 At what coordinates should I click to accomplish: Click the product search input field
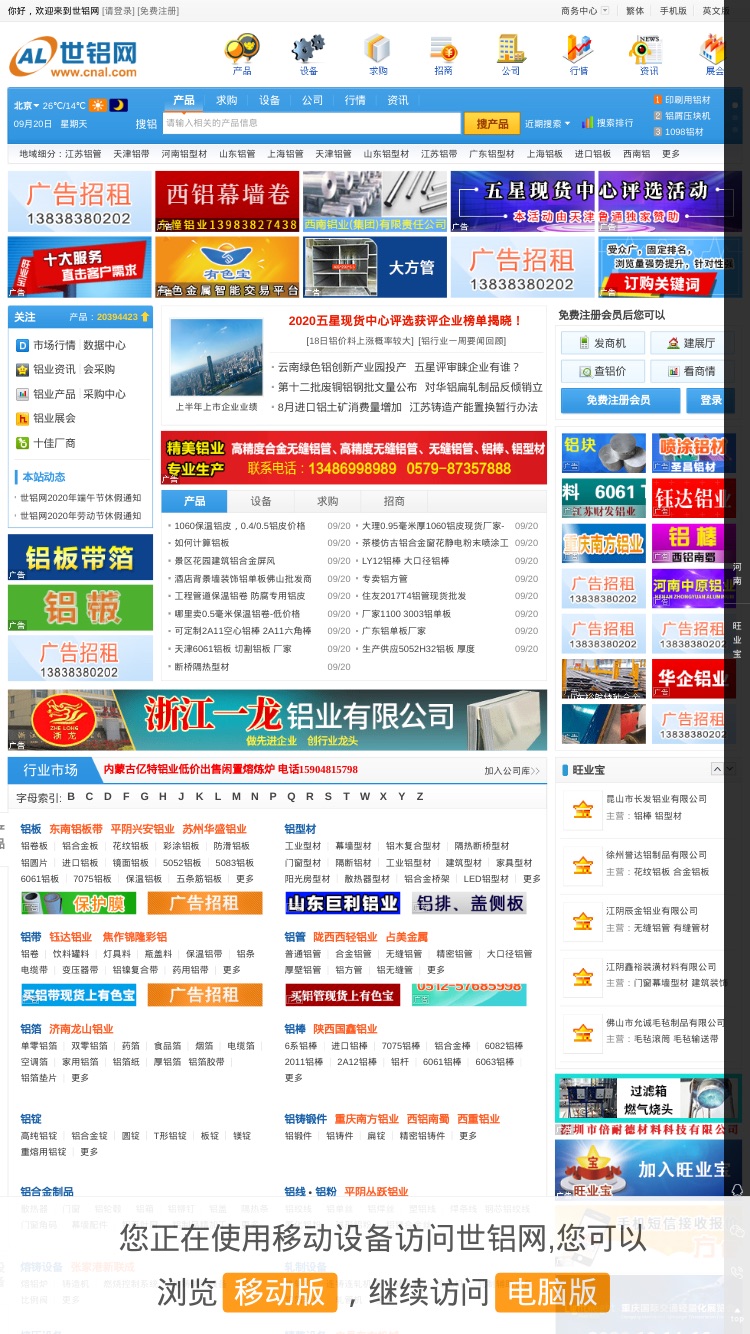[312, 123]
